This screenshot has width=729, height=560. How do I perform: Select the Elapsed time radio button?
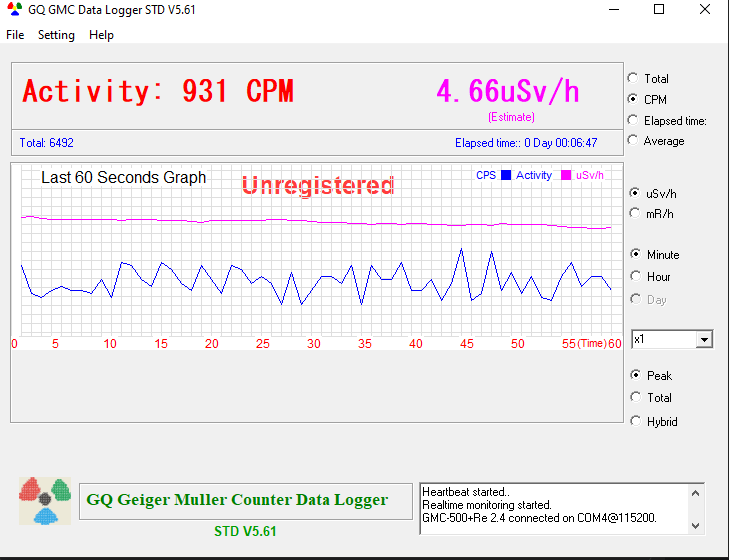(633, 120)
